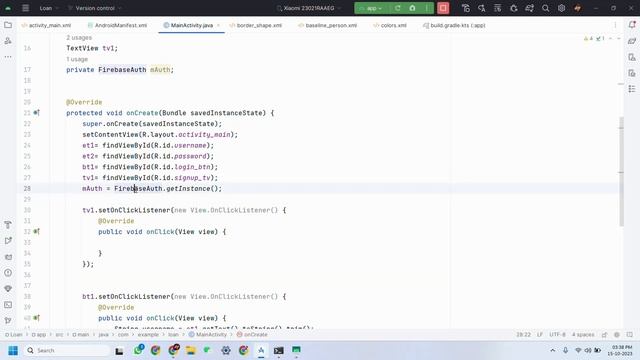Open the taskbar clock and date
This screenshot has width=640, height=360.
coord(621,350)
